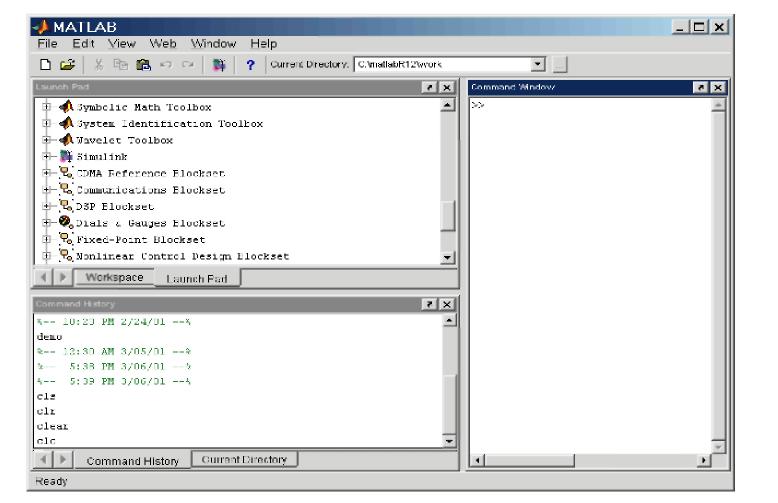Click the Wavelet Toolbox icon
778x503 pixels.
click(x=66, y=139)
